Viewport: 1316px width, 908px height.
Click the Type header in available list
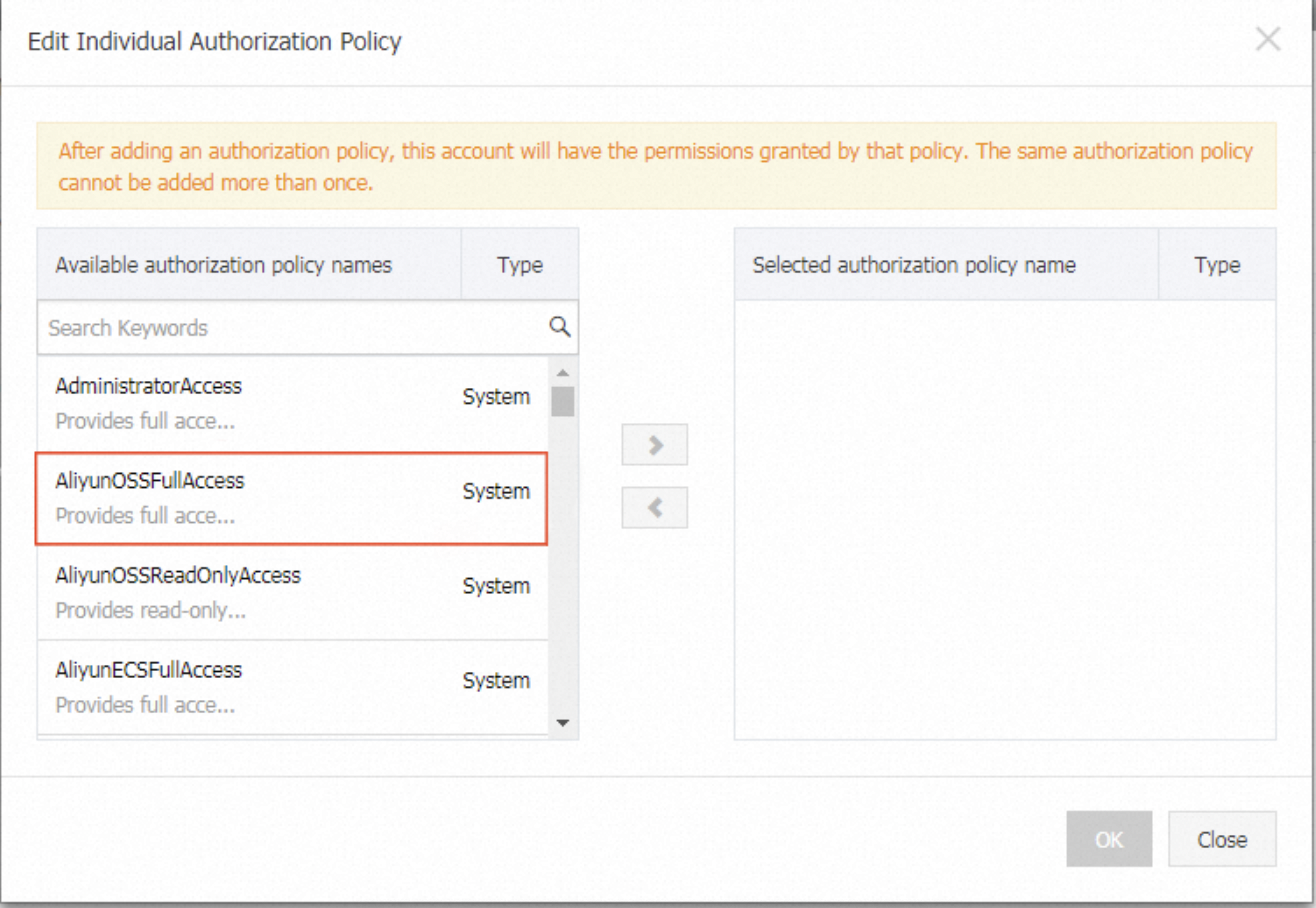(519, 265)
